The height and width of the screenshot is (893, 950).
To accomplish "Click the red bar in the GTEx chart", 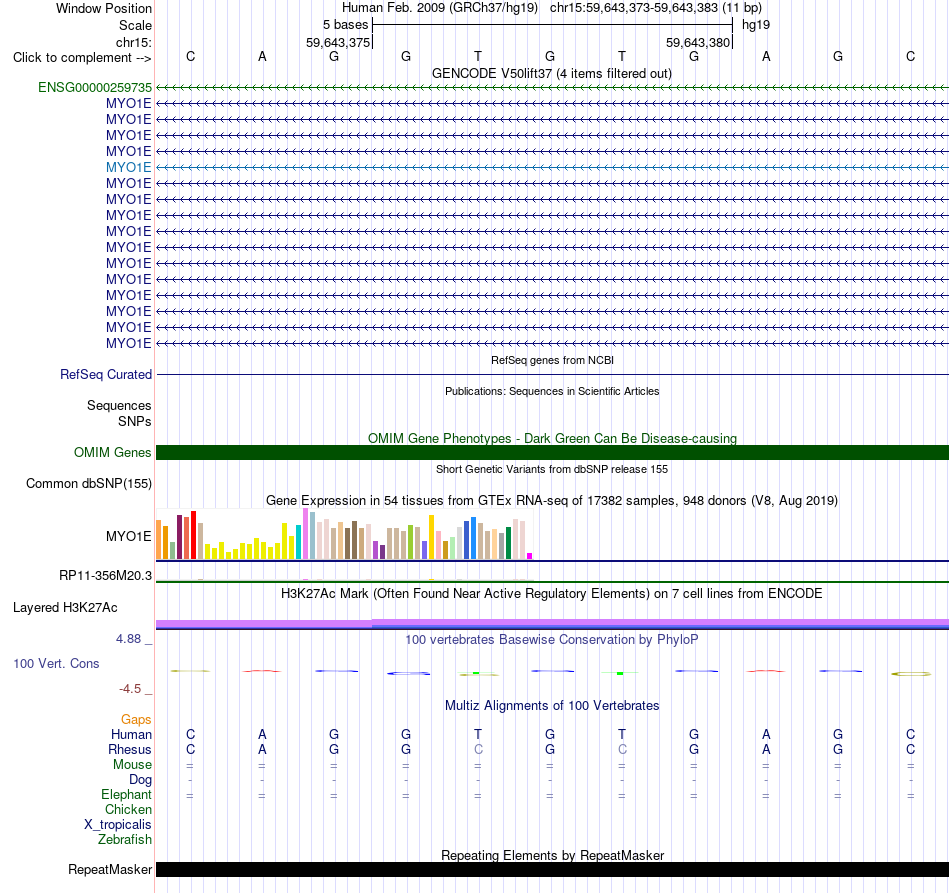I will tap(193, 535).
